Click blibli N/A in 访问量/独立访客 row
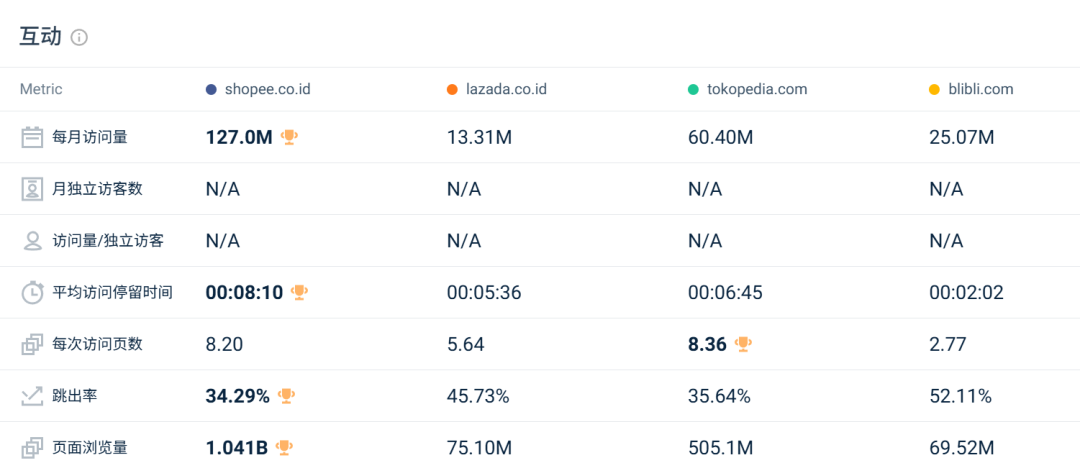The height and width of the screenshot is (468, 1080). click(x=946, y=241)
